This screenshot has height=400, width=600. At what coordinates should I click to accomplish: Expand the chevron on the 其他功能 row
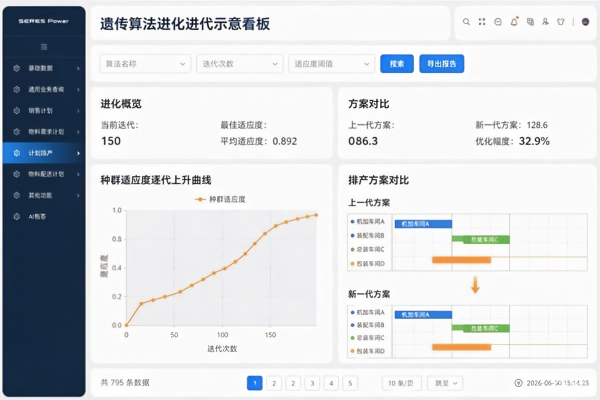click(78, 196)
